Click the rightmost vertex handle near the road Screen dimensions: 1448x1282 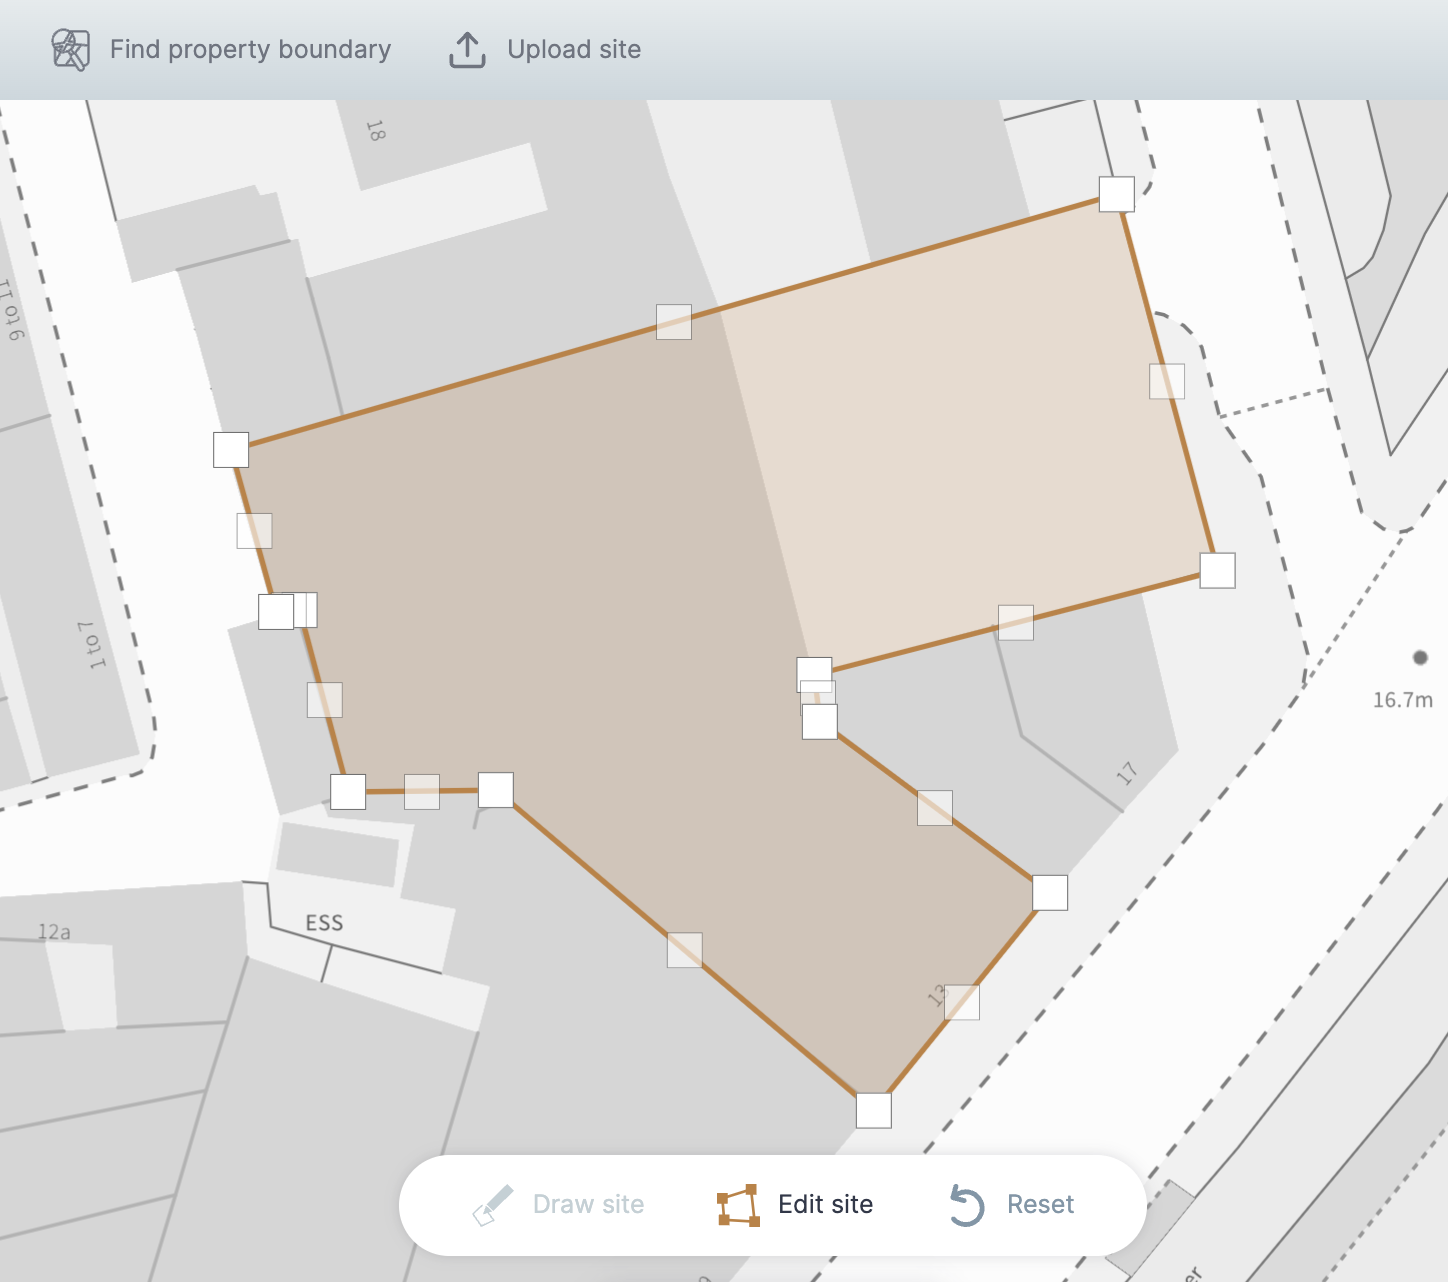1216,570
